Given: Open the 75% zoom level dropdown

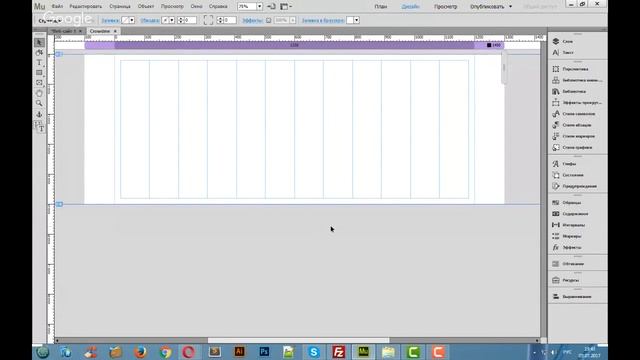Looking at the screenshot, I should (259, 7).
